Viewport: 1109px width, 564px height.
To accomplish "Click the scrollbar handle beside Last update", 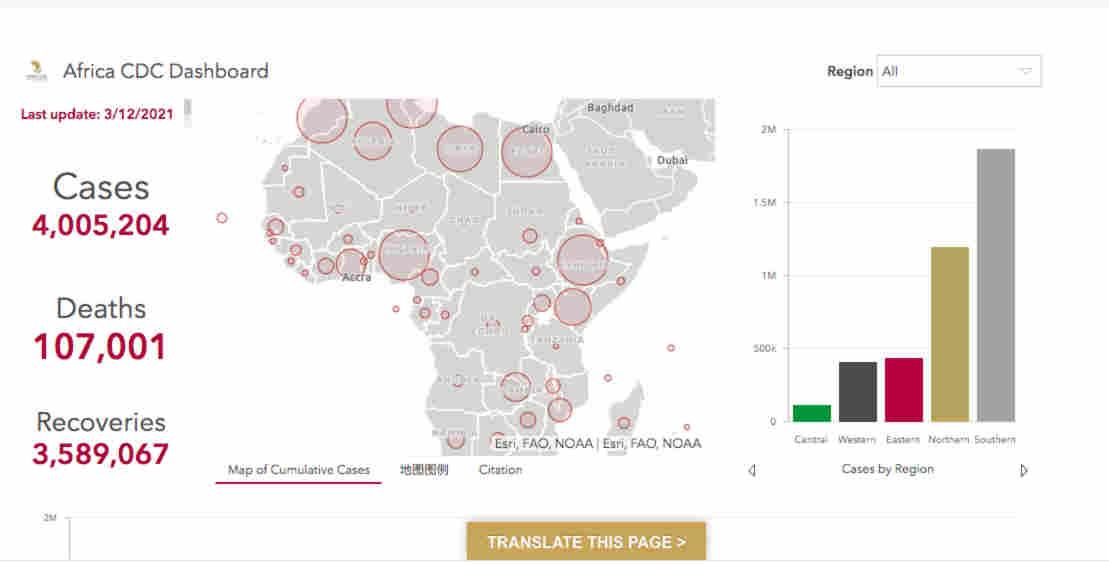I will (187, 110).
